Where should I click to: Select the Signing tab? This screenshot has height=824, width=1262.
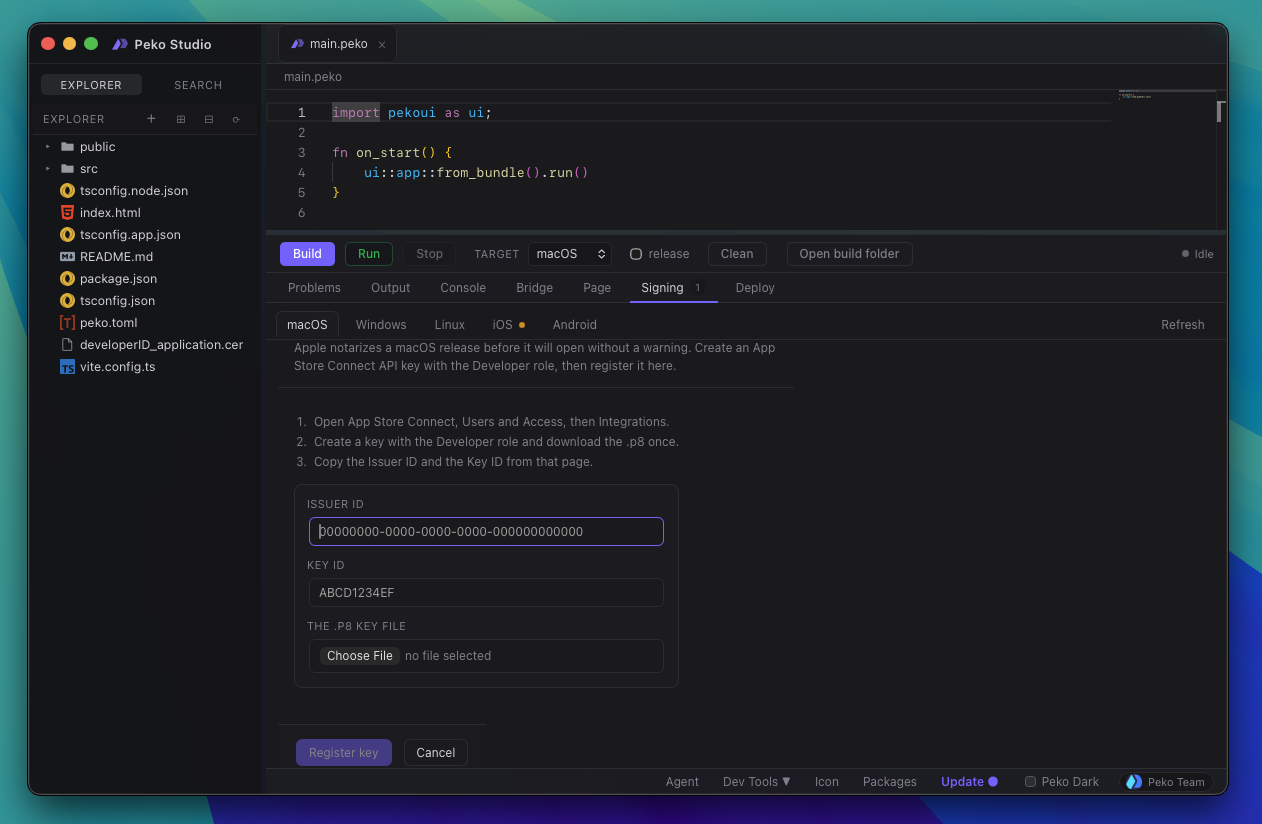tap(673, 288)
